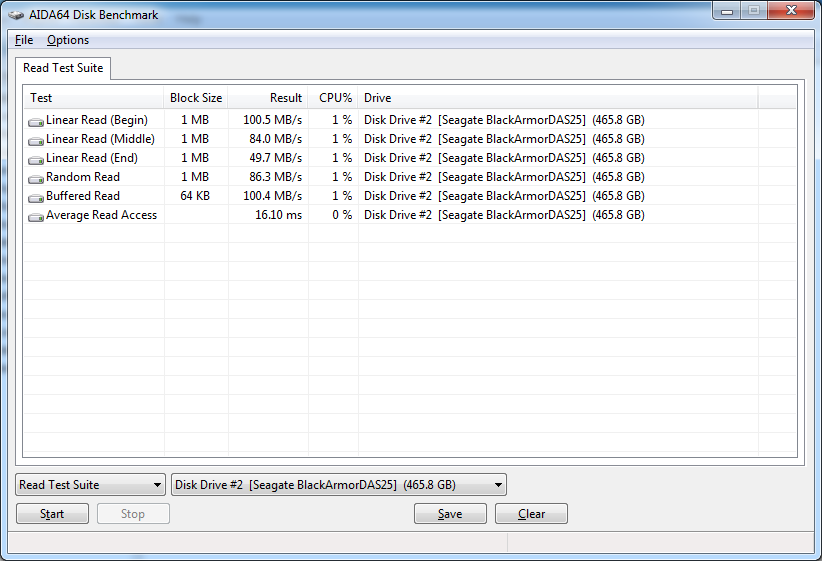Click the 100.4 MB/s result value

click(x=273, y=196)
